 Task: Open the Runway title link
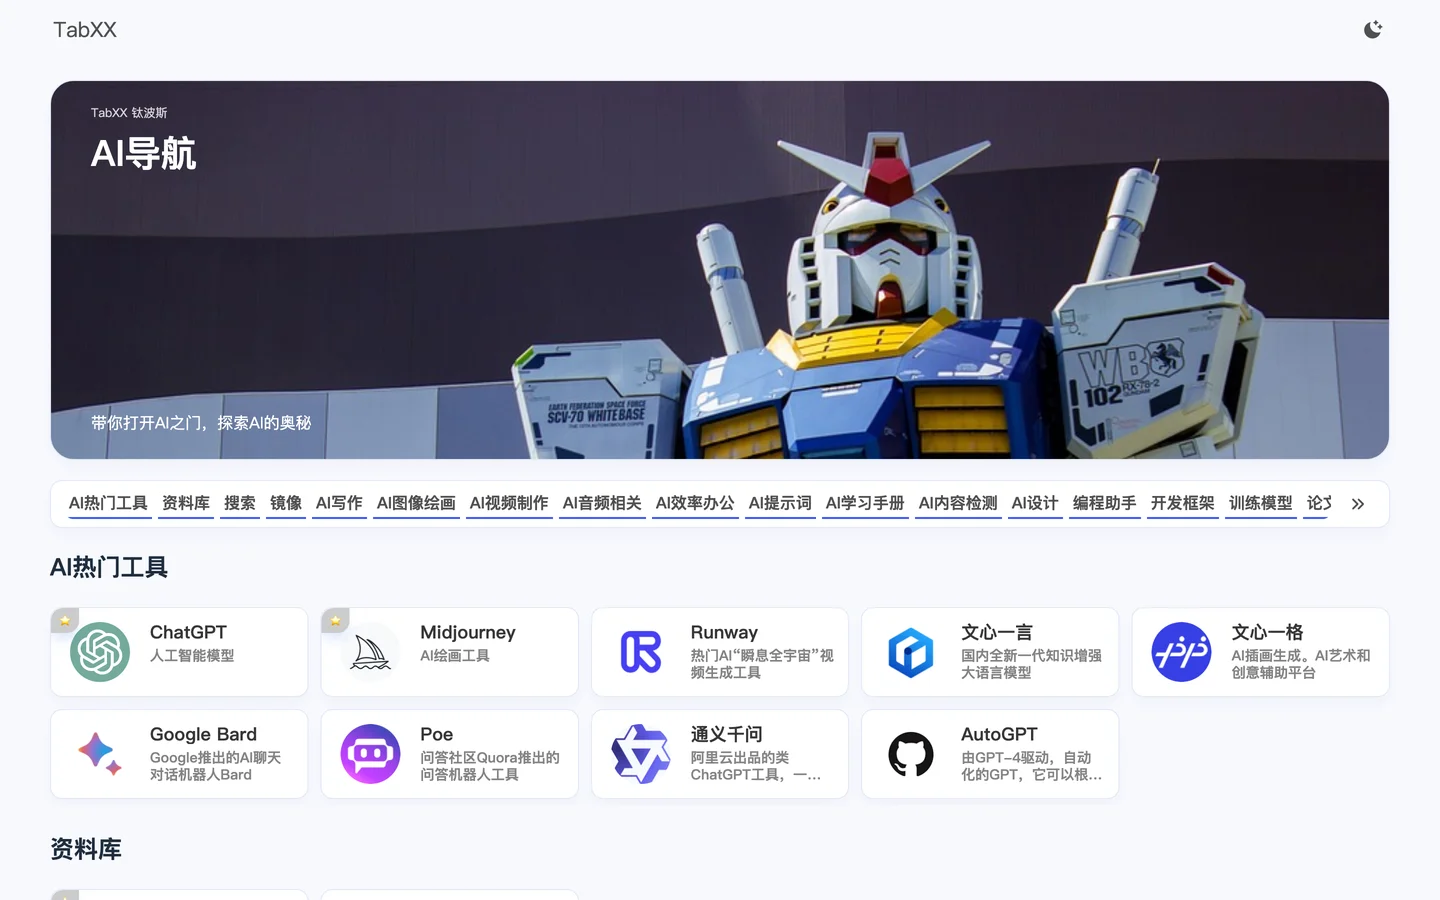[x=724, y=633]
